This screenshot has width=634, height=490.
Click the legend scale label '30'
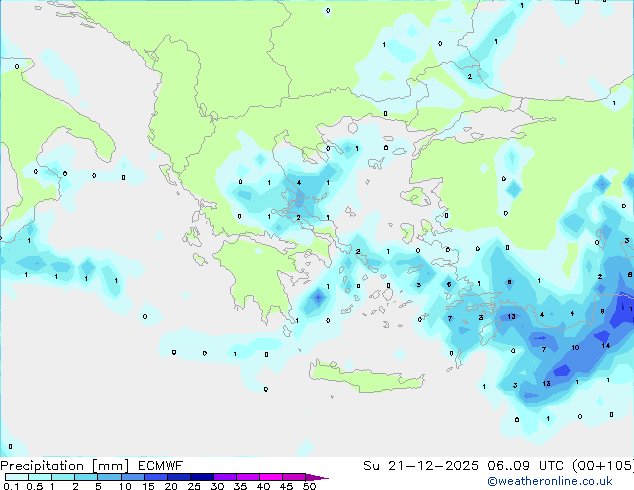point(217,486)
